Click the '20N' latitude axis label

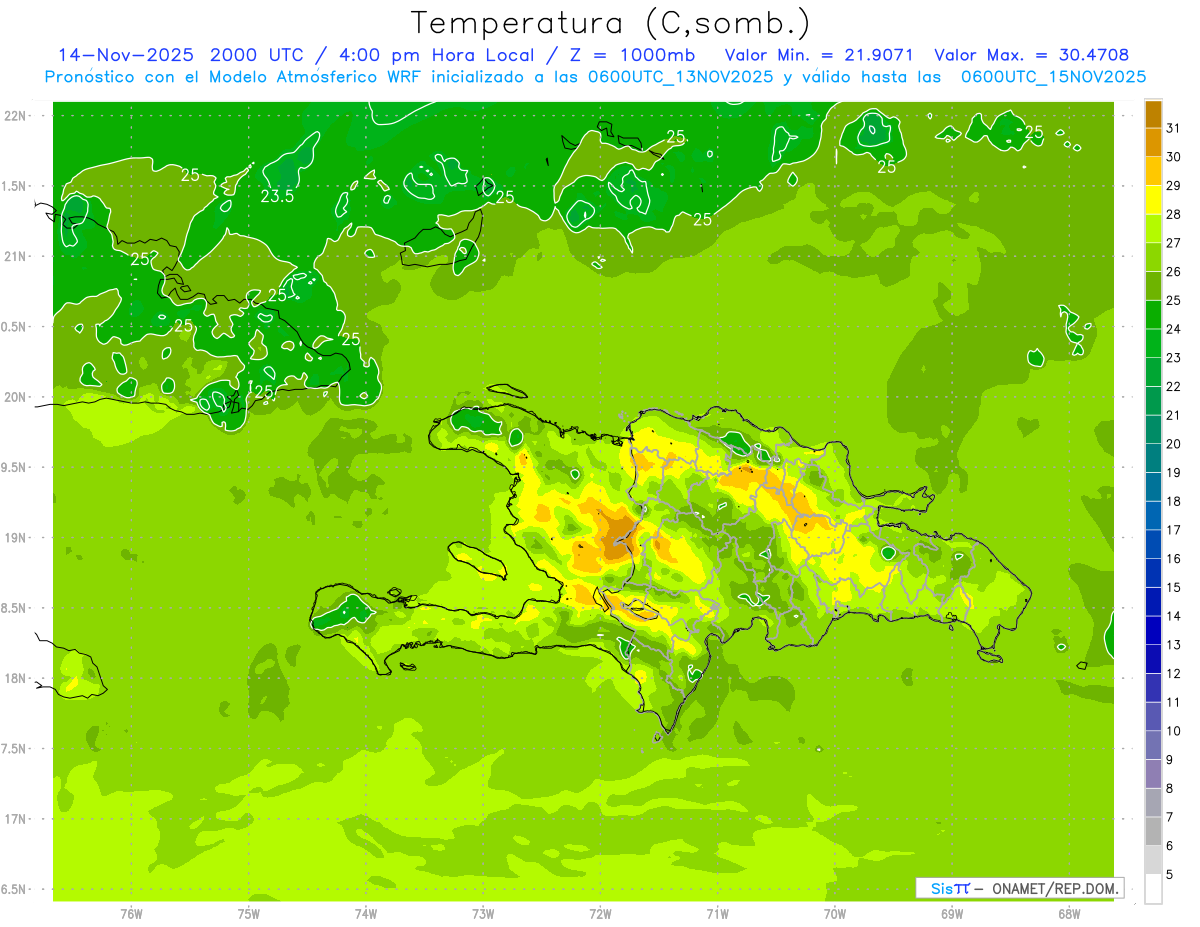click(14, 397)
